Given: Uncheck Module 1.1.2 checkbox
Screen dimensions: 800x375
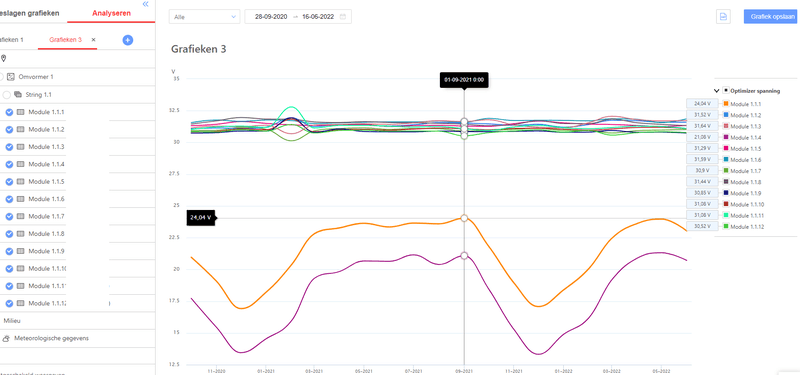Looking at the screenshot, I should pos(9,130).
